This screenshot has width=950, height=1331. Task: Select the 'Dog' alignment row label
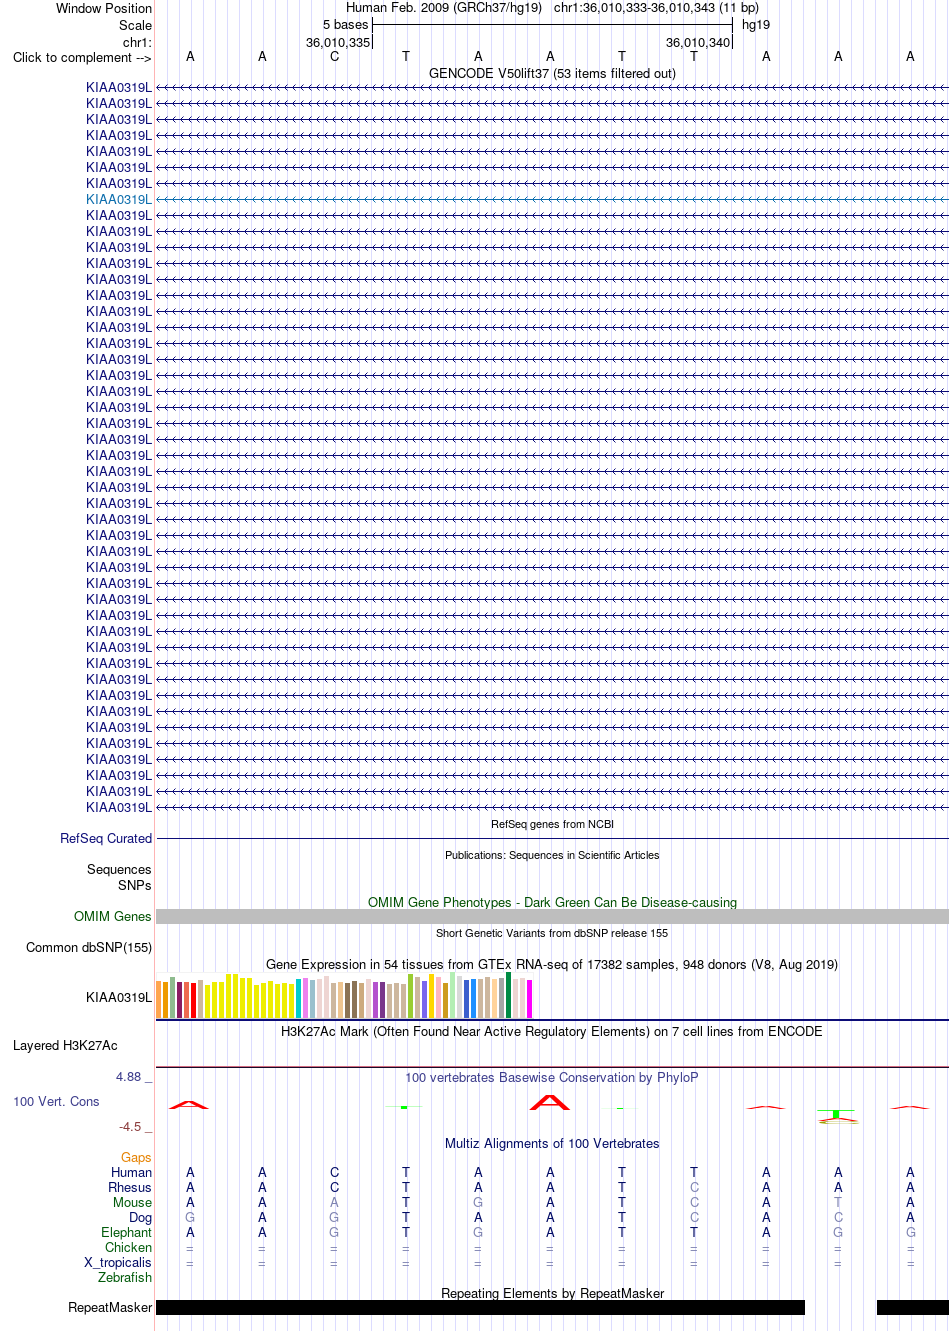pos(141,1217)
